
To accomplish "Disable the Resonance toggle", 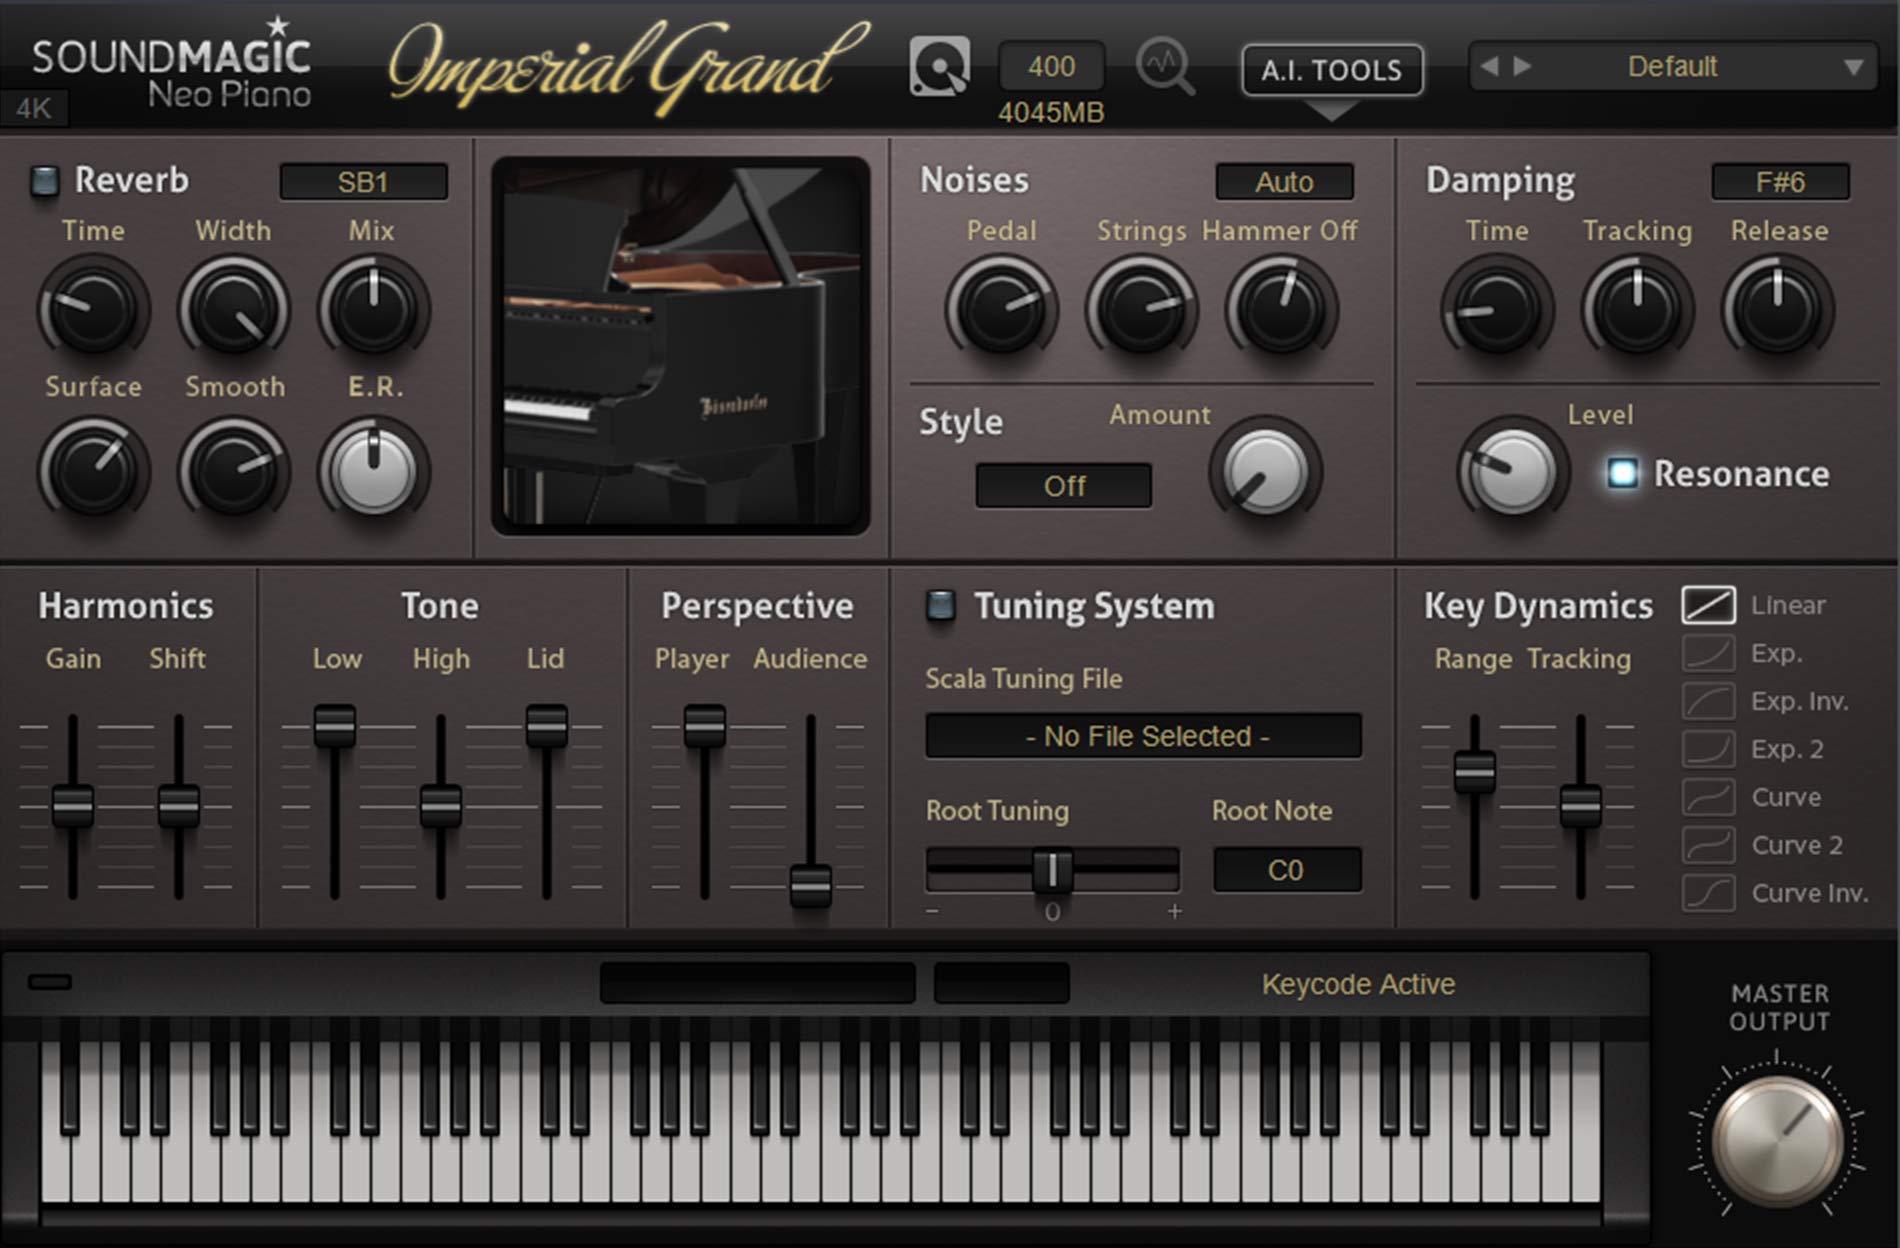I will coord(1622,473).
